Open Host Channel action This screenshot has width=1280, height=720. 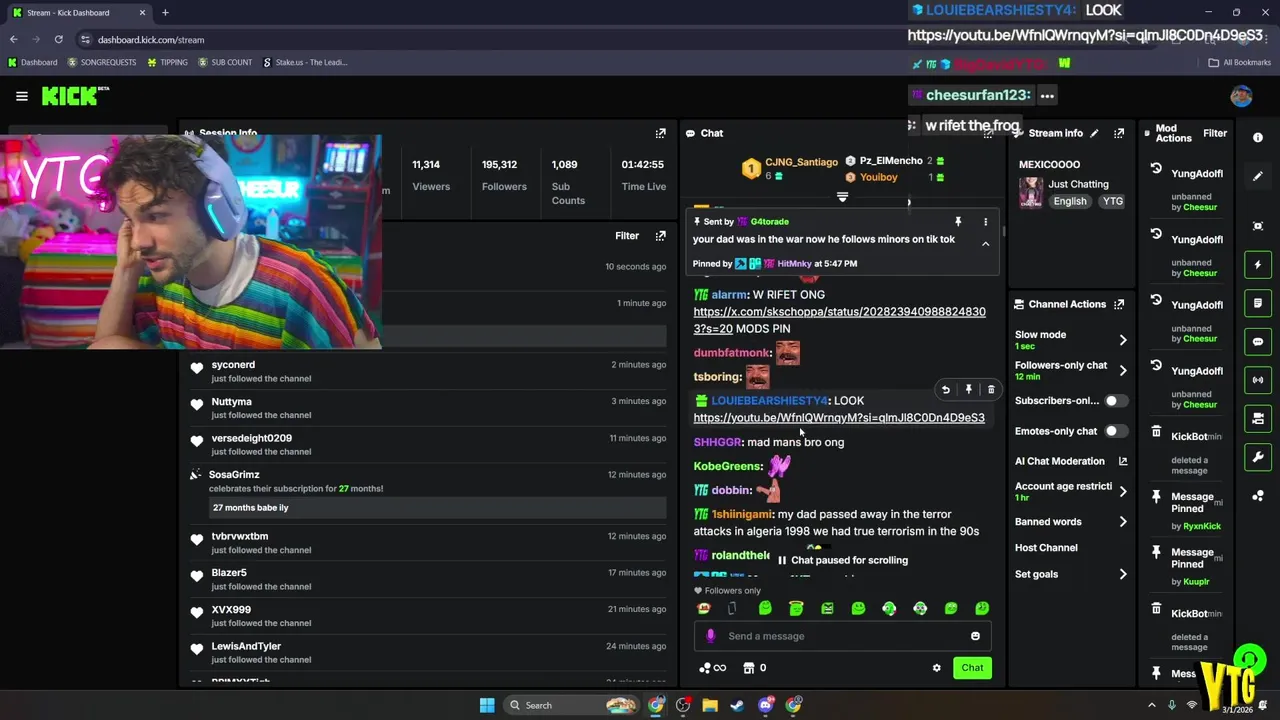pyautogui.click(x=1046, y=548)
